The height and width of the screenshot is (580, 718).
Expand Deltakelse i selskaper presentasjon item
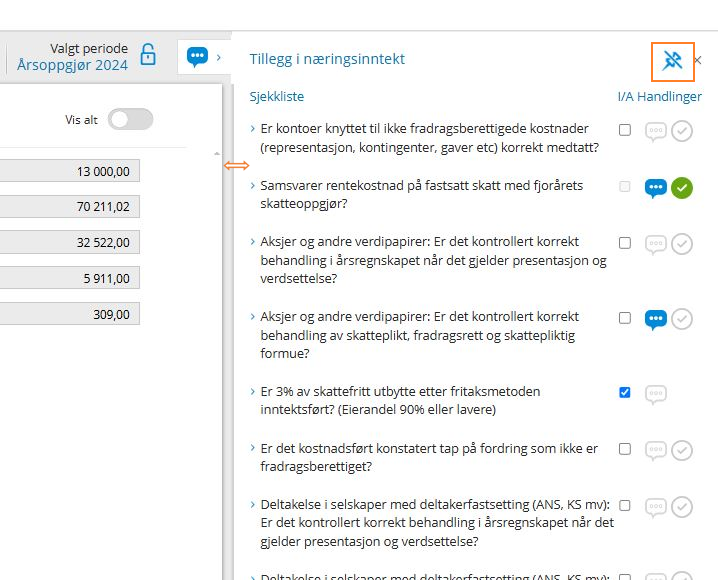253,504
